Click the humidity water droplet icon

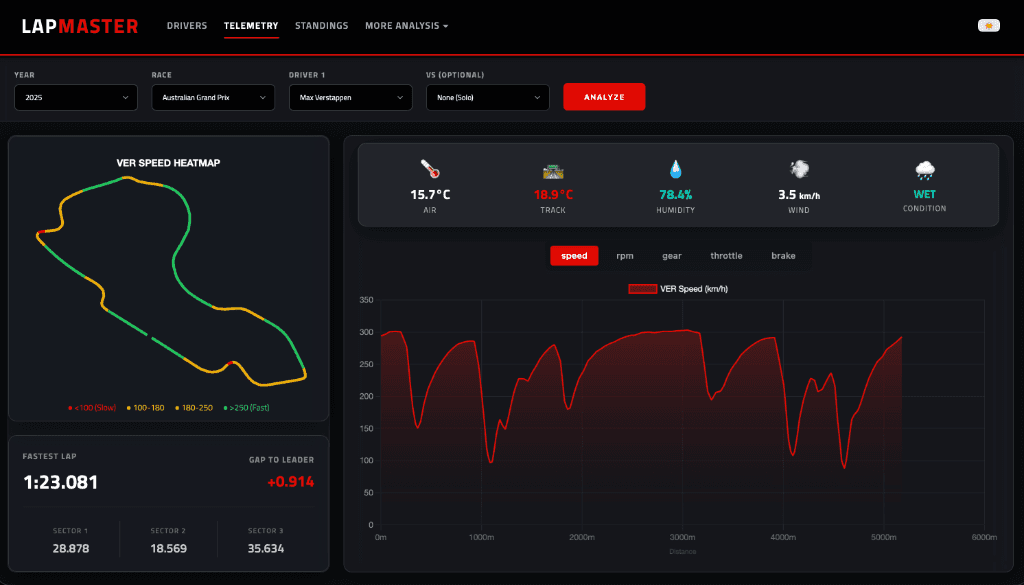click(x=675, y=169)
